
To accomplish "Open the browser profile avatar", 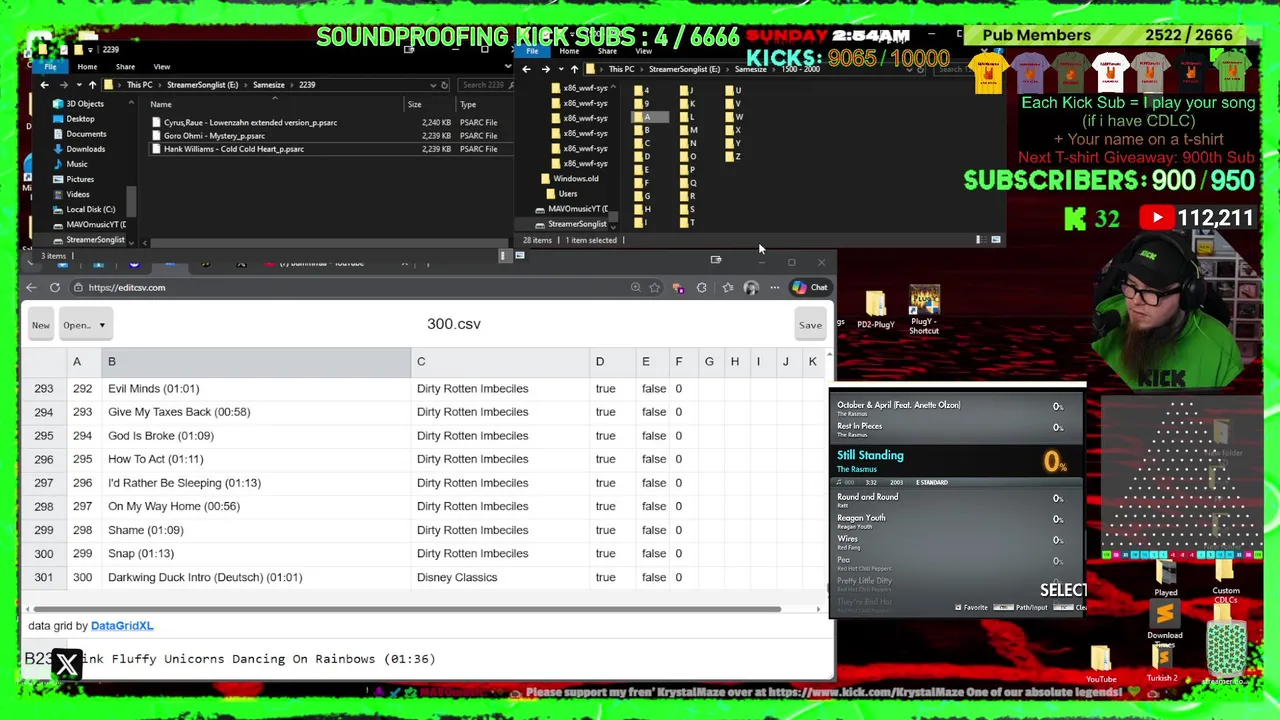I will 751,288.
